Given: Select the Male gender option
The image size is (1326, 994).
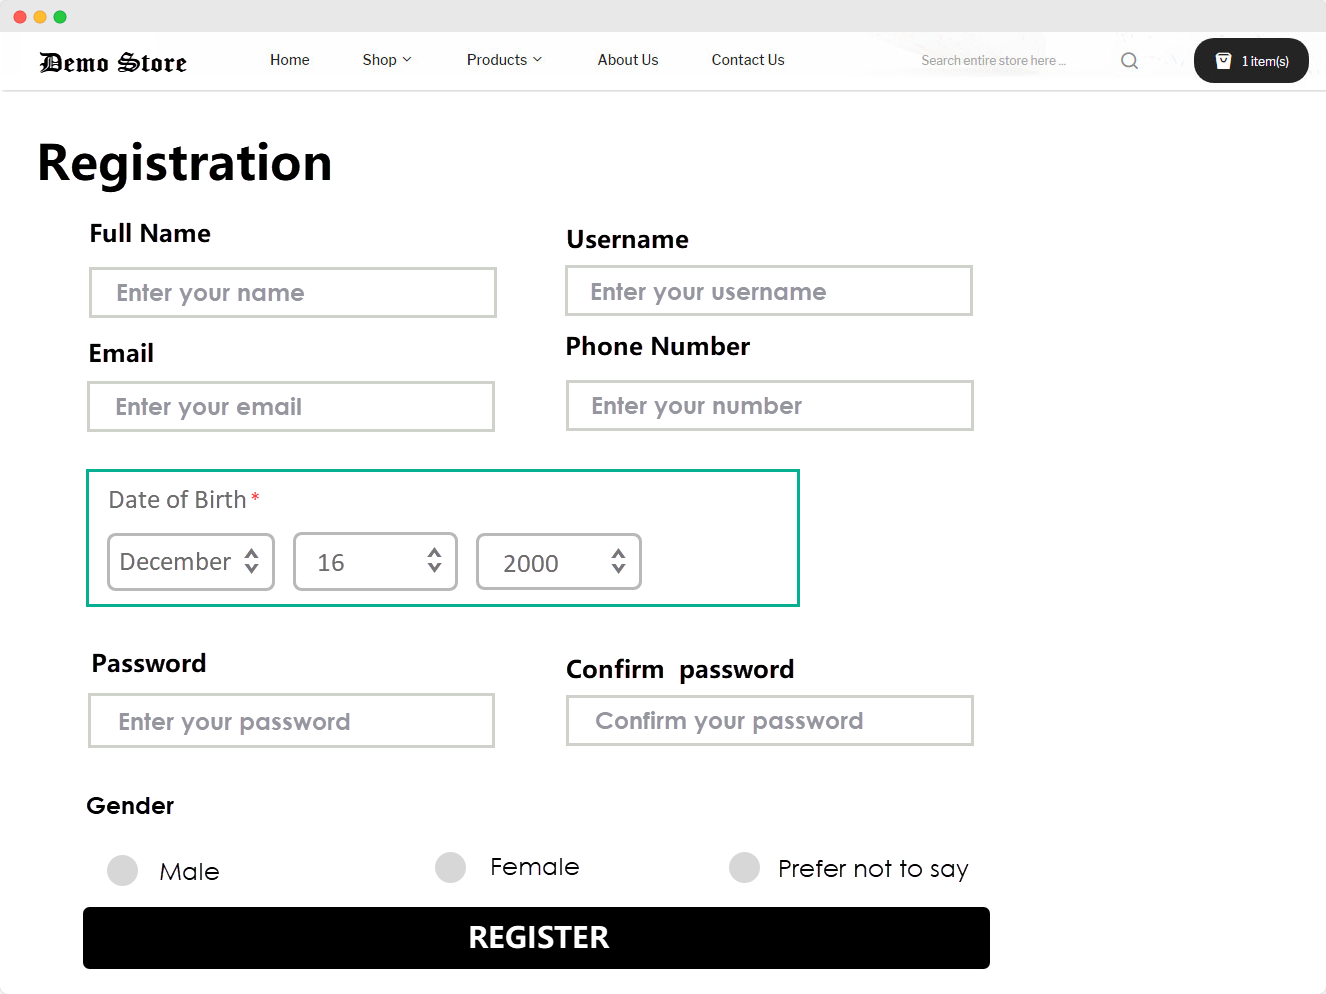Looking at the screenshot, I should 123,870.
